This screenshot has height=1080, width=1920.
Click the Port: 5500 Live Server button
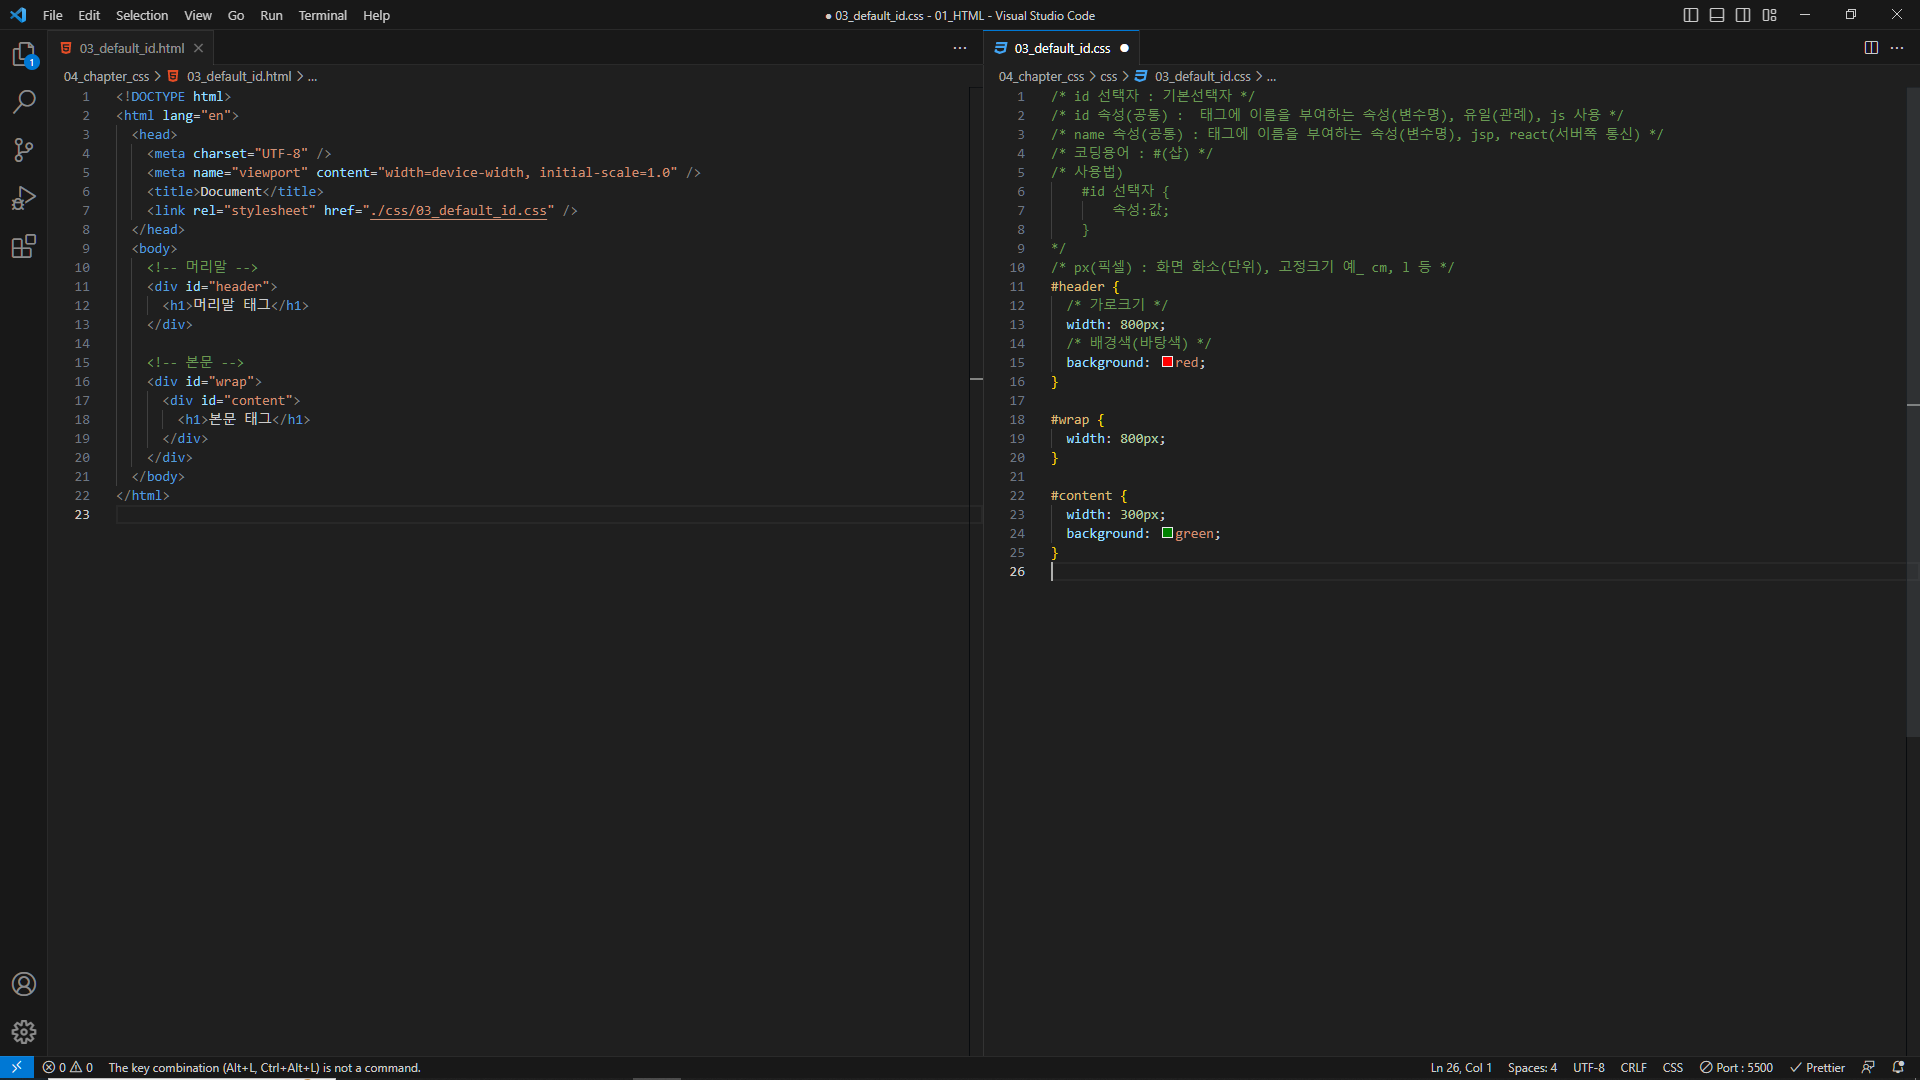(x=1736, y=1068)
